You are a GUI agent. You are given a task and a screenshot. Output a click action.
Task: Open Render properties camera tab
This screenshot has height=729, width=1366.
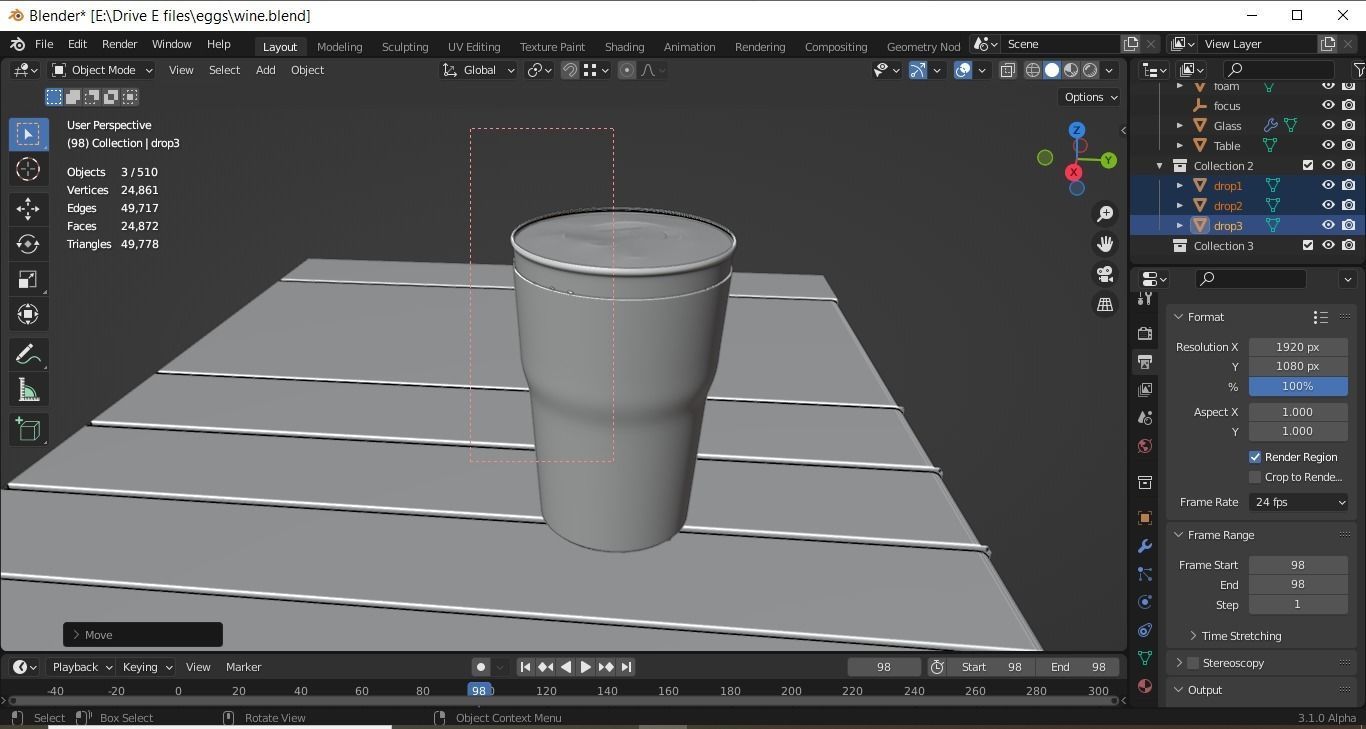tap(1145, 333)
